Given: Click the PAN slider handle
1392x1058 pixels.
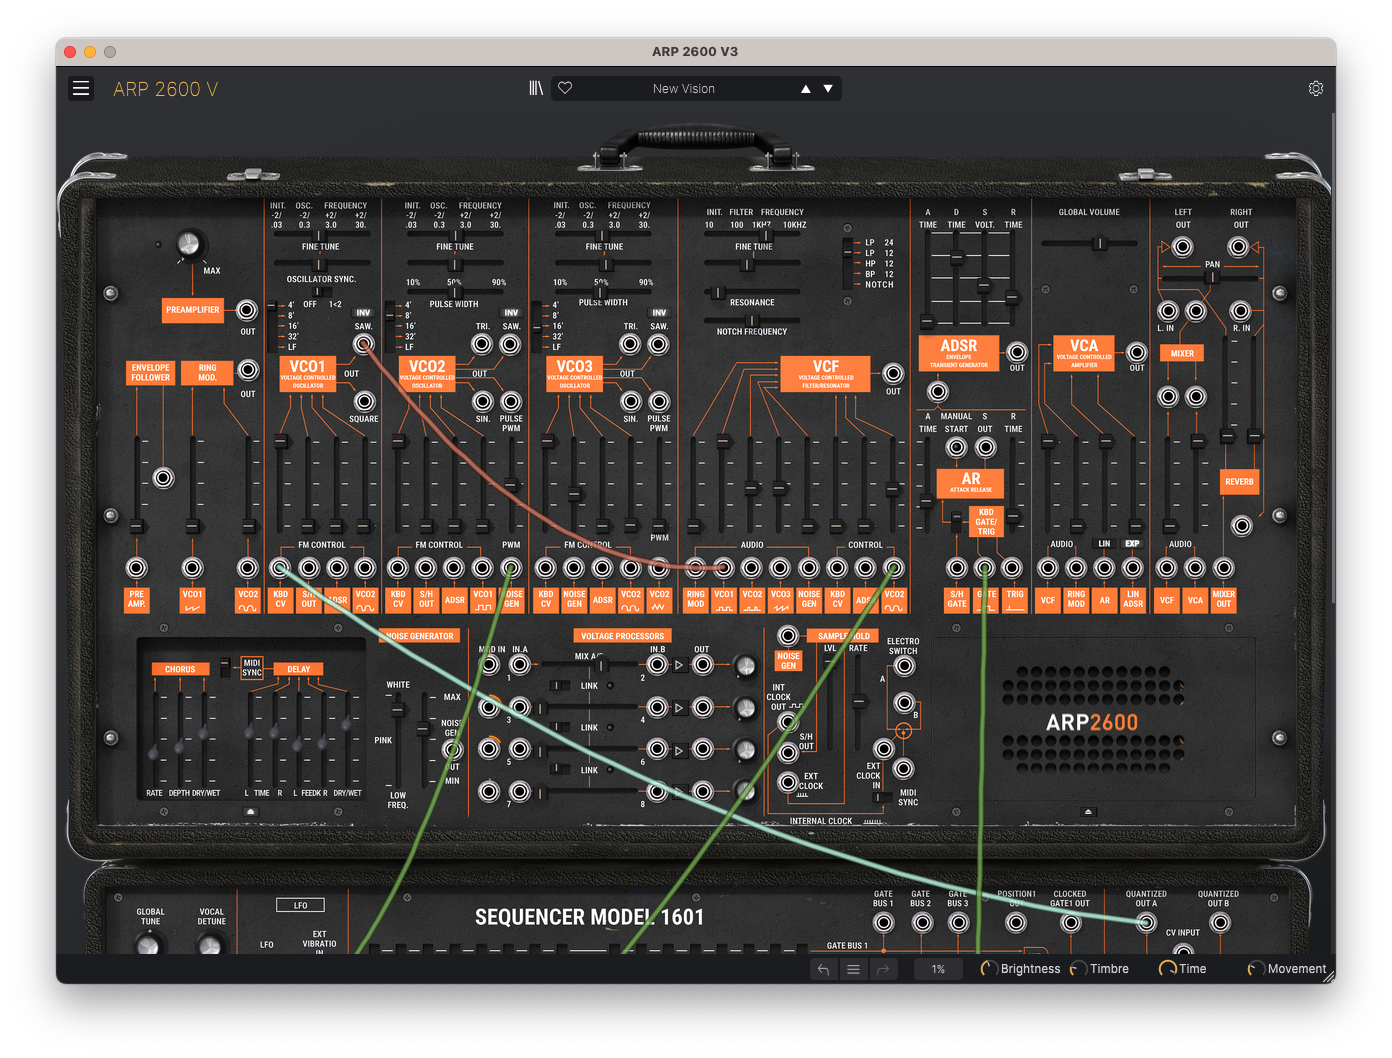Looking at the screenshot, I should coord(1212,276).
